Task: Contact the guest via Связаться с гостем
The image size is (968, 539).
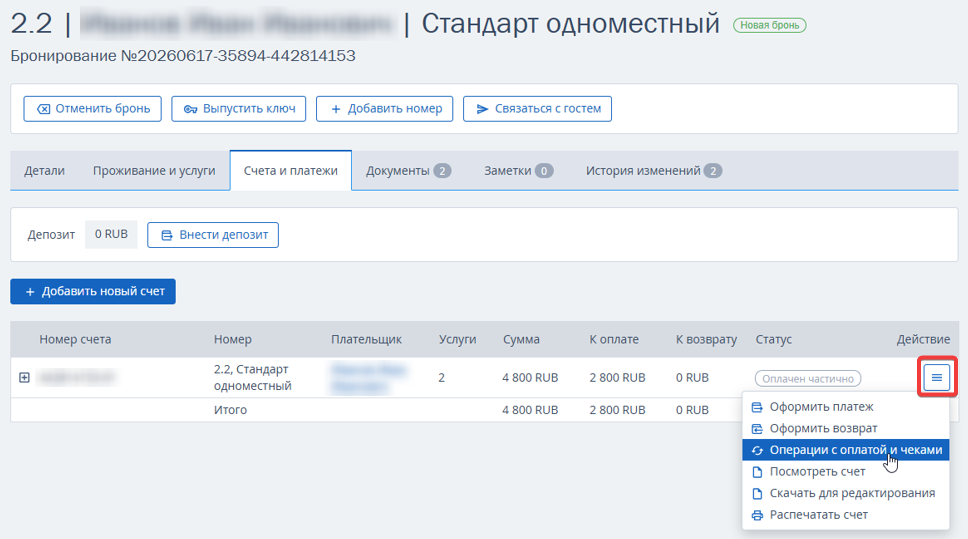Action: [x=537, y=109]
